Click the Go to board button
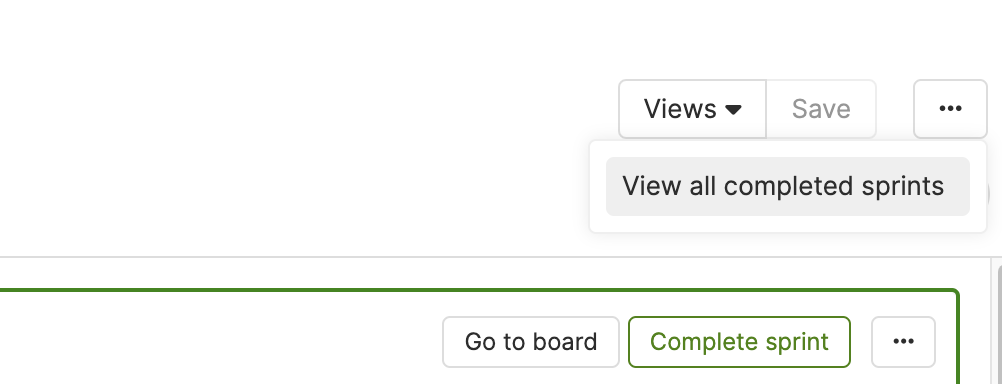1002x384 pixels. [x=531, y=342]
